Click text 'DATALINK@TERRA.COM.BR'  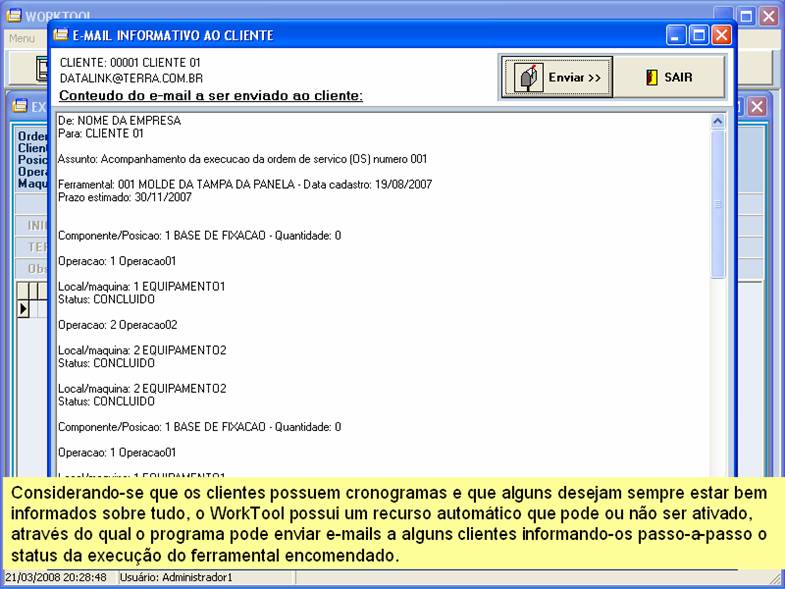[131, 78]
